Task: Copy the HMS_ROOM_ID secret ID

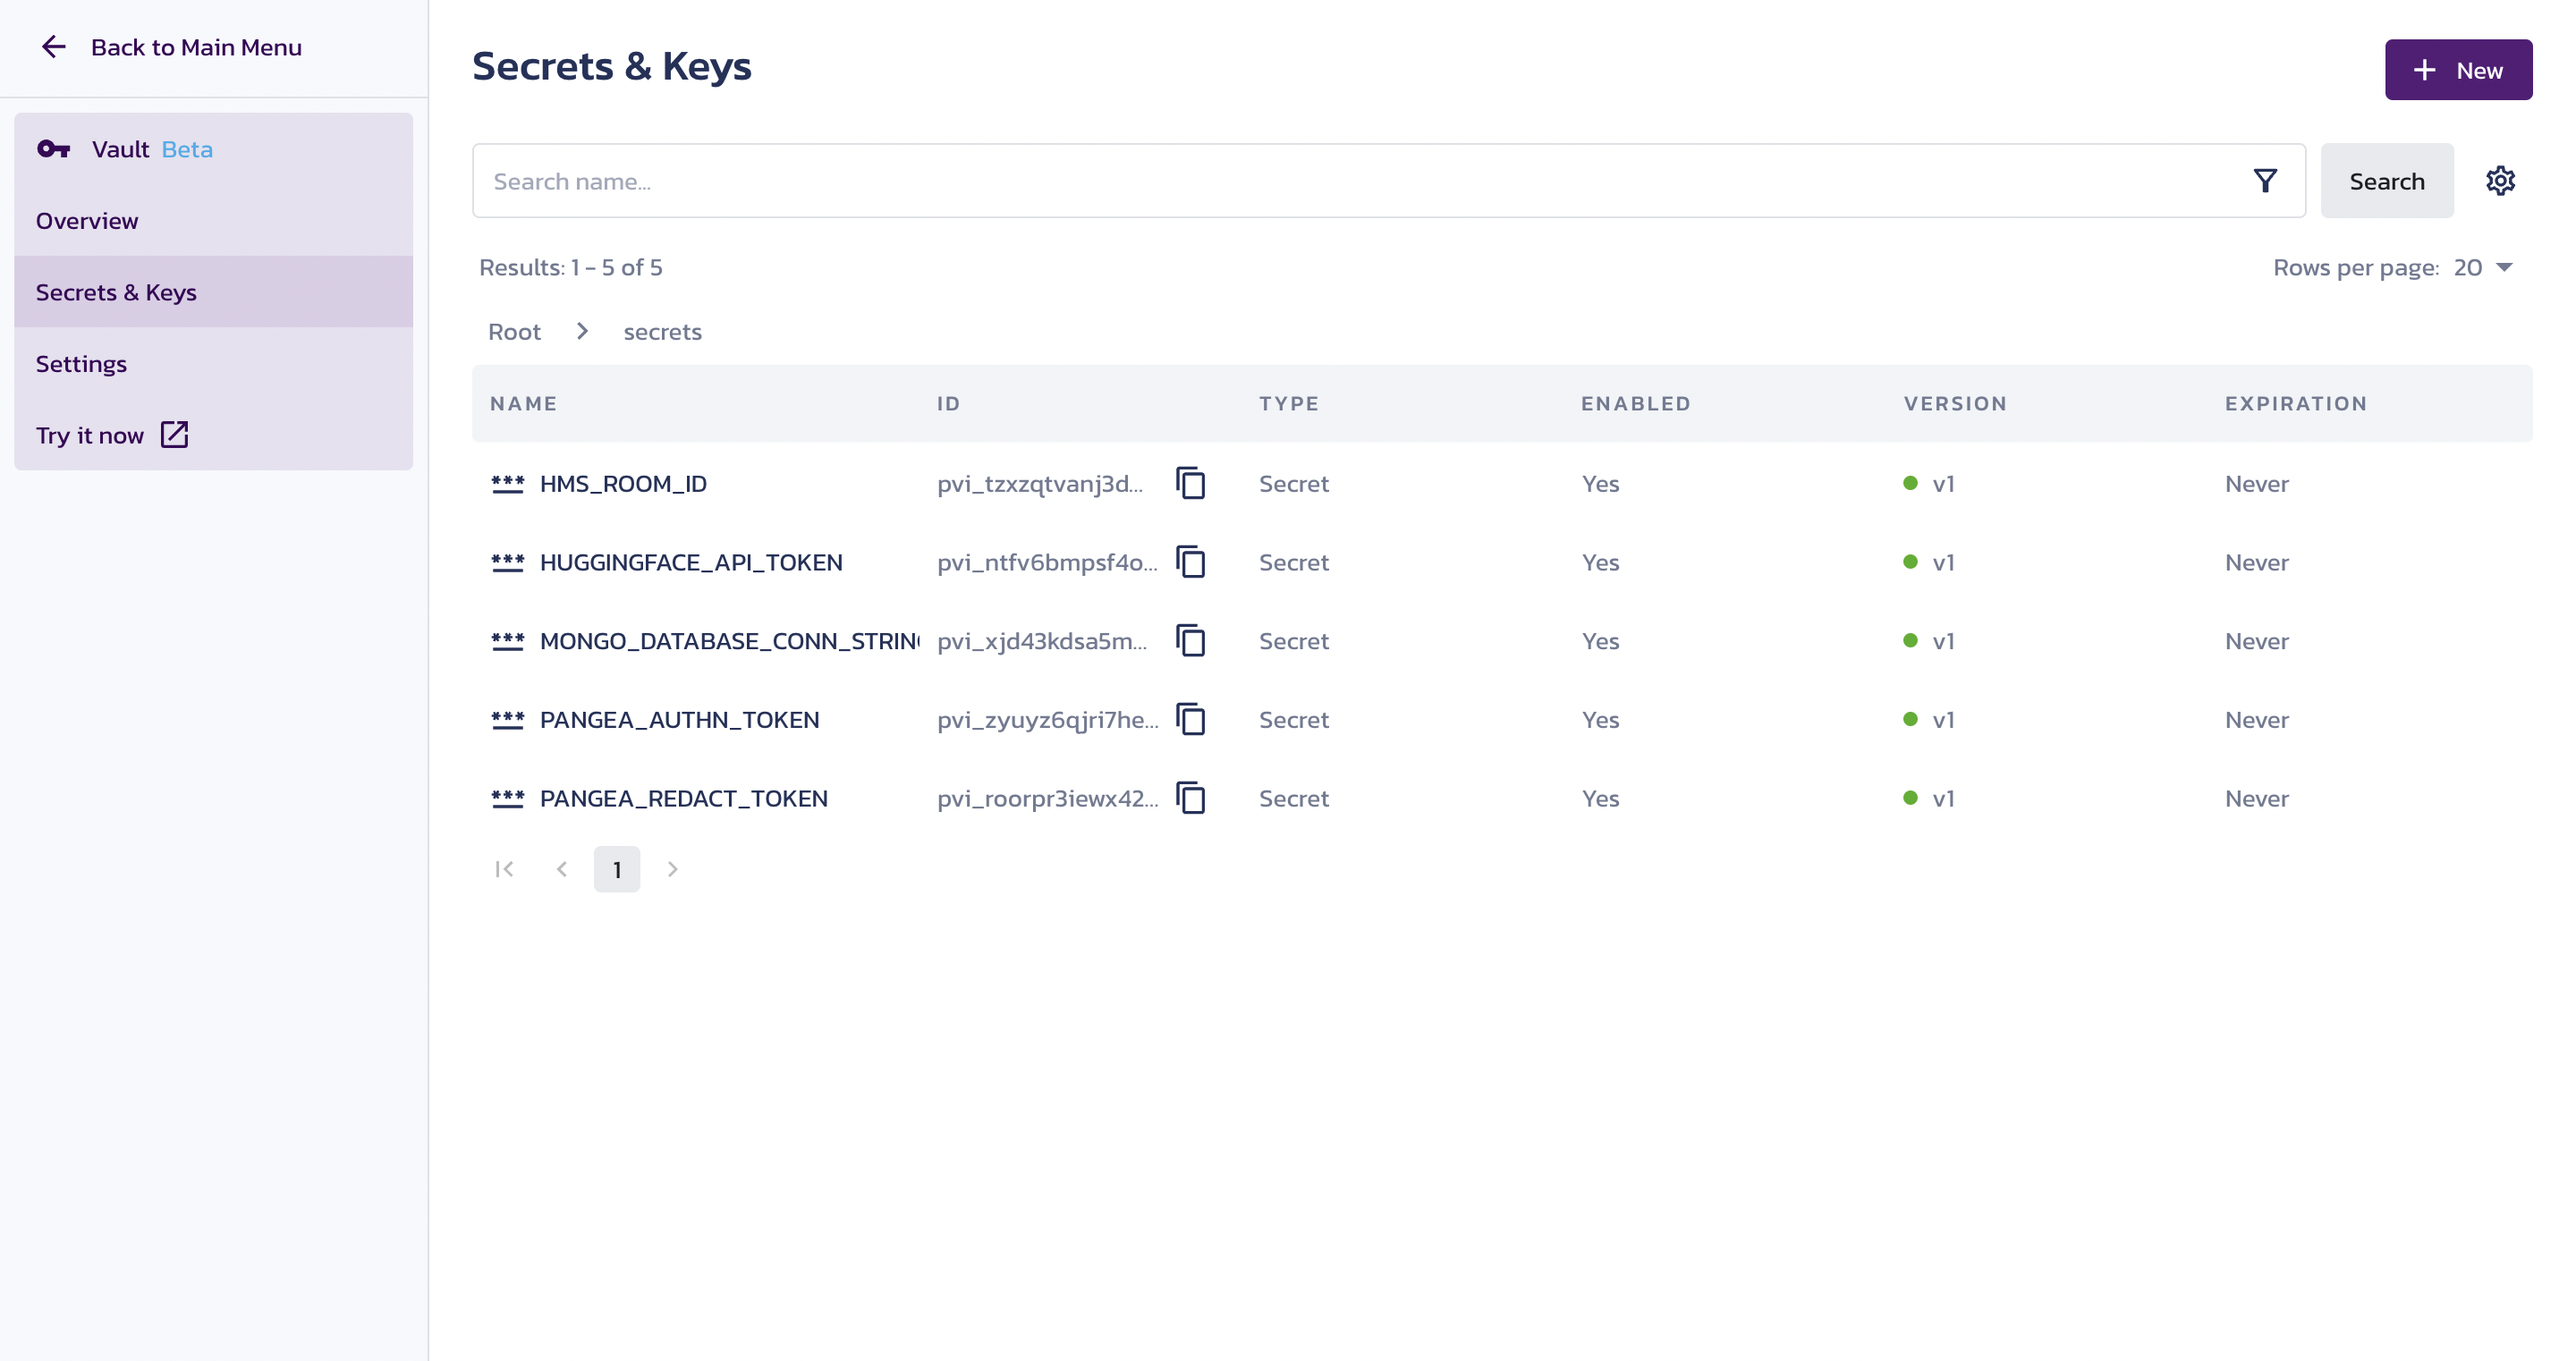Action: pos(1190,484)
